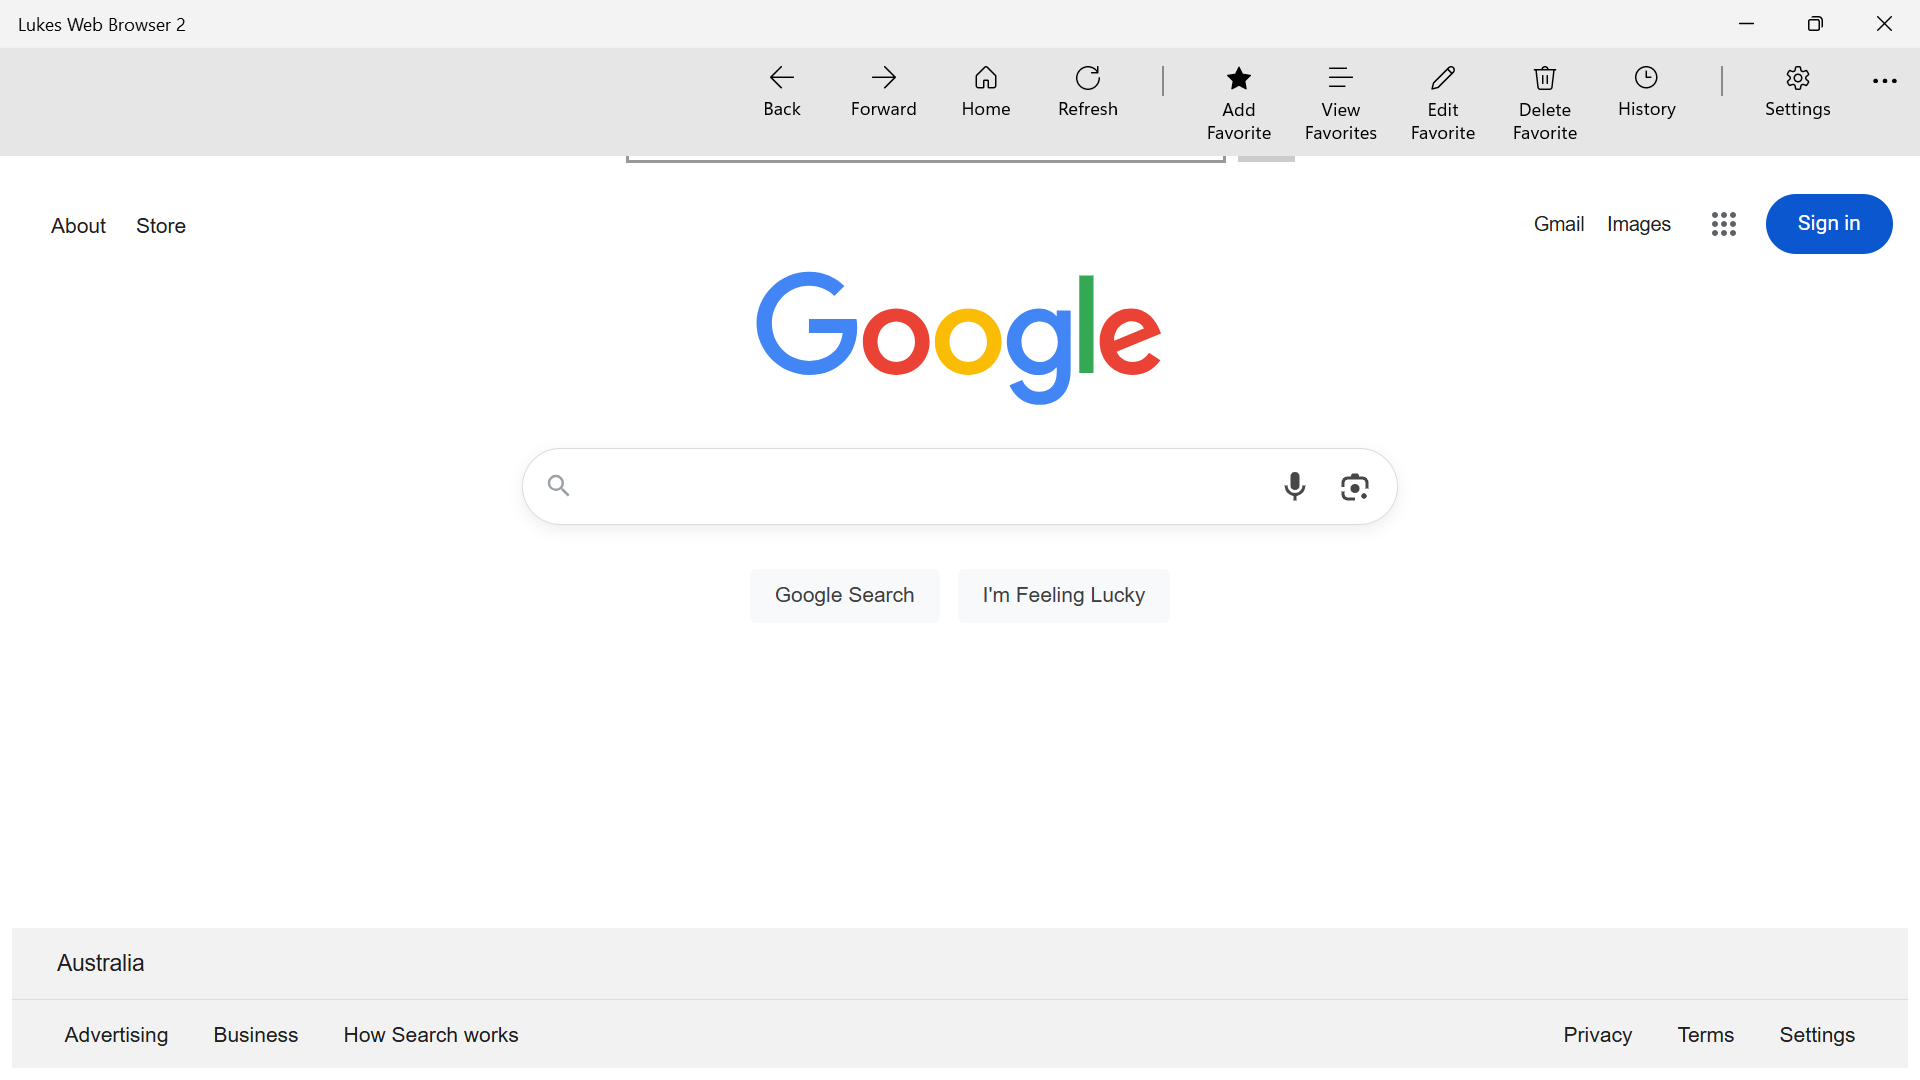Click the blue Sign in button
This screenshot has width=1920, height=1080.
(1829, 224)
